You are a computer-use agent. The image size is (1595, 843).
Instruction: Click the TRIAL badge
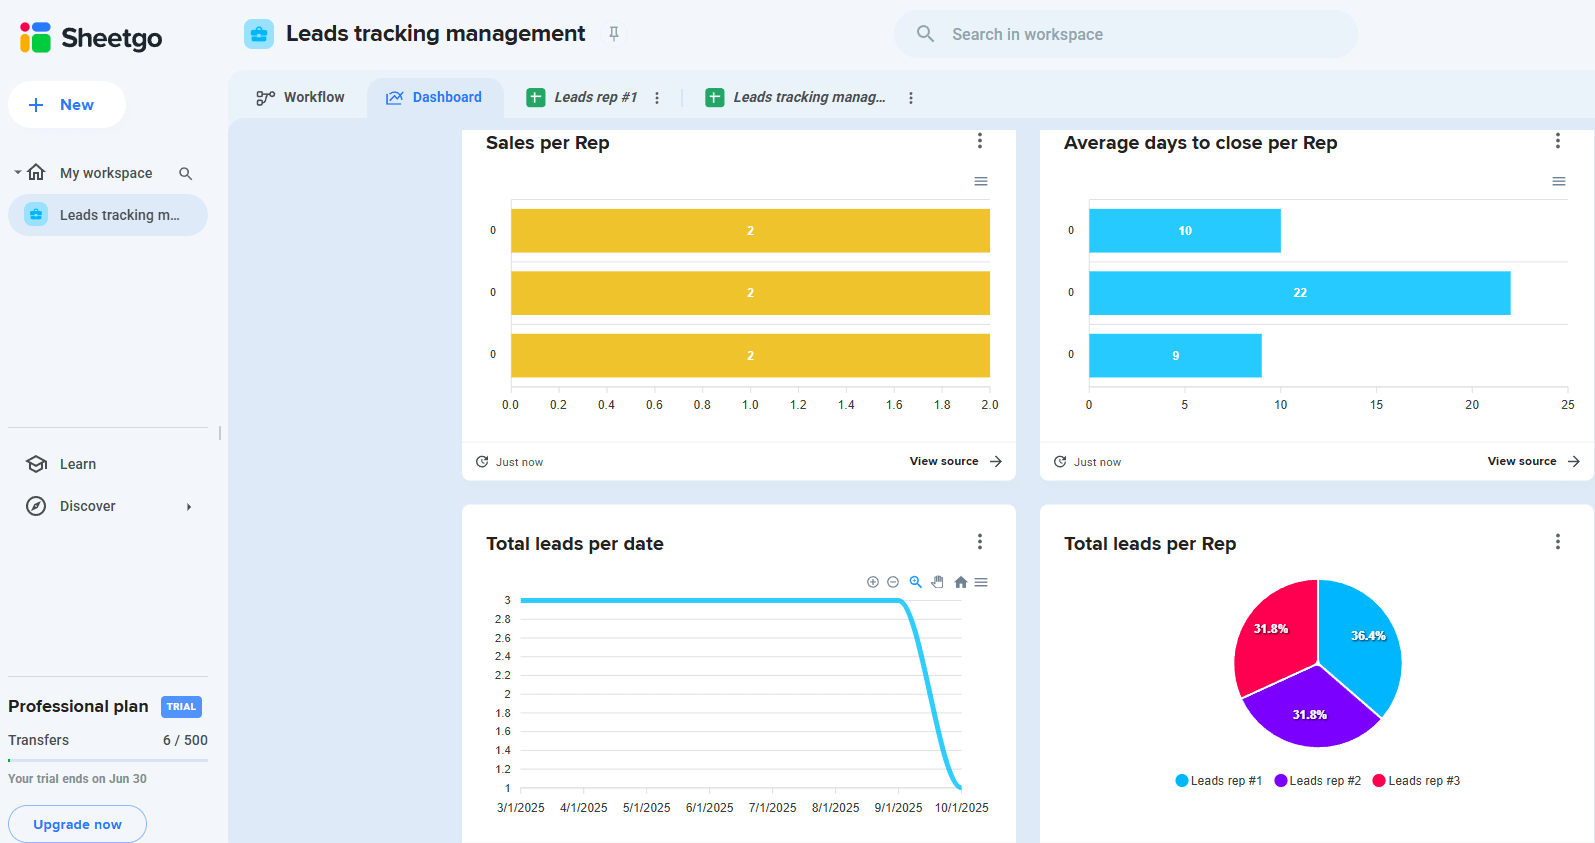tap(181, 707)
